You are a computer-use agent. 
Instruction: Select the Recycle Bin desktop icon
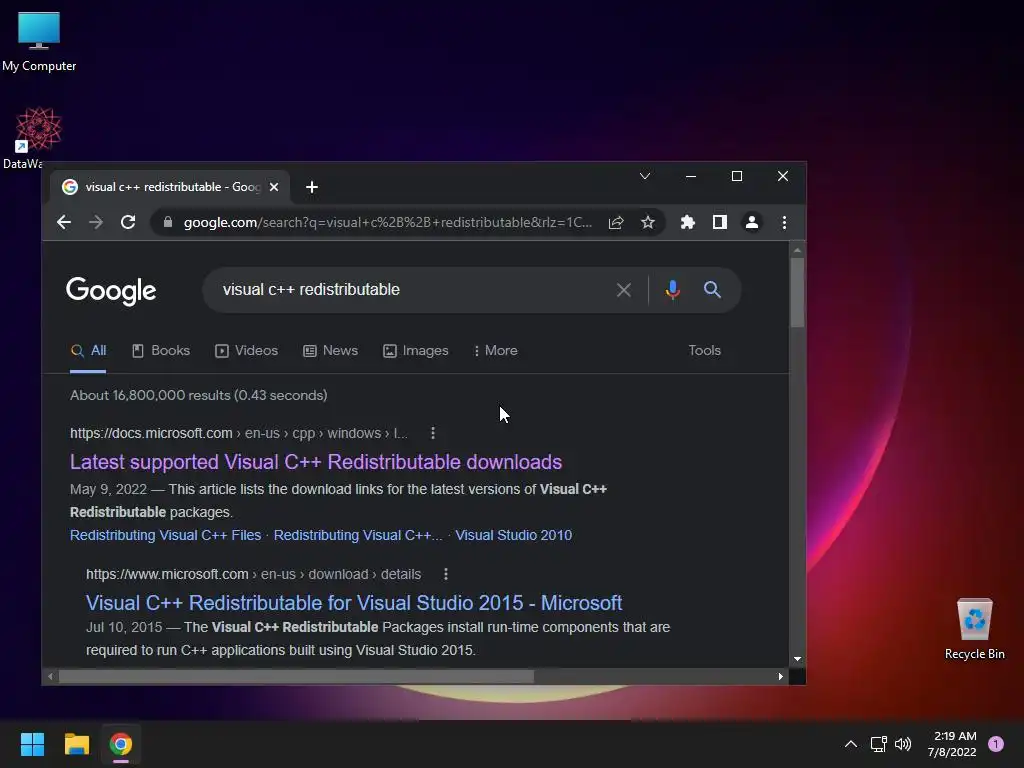pos(974,630)
